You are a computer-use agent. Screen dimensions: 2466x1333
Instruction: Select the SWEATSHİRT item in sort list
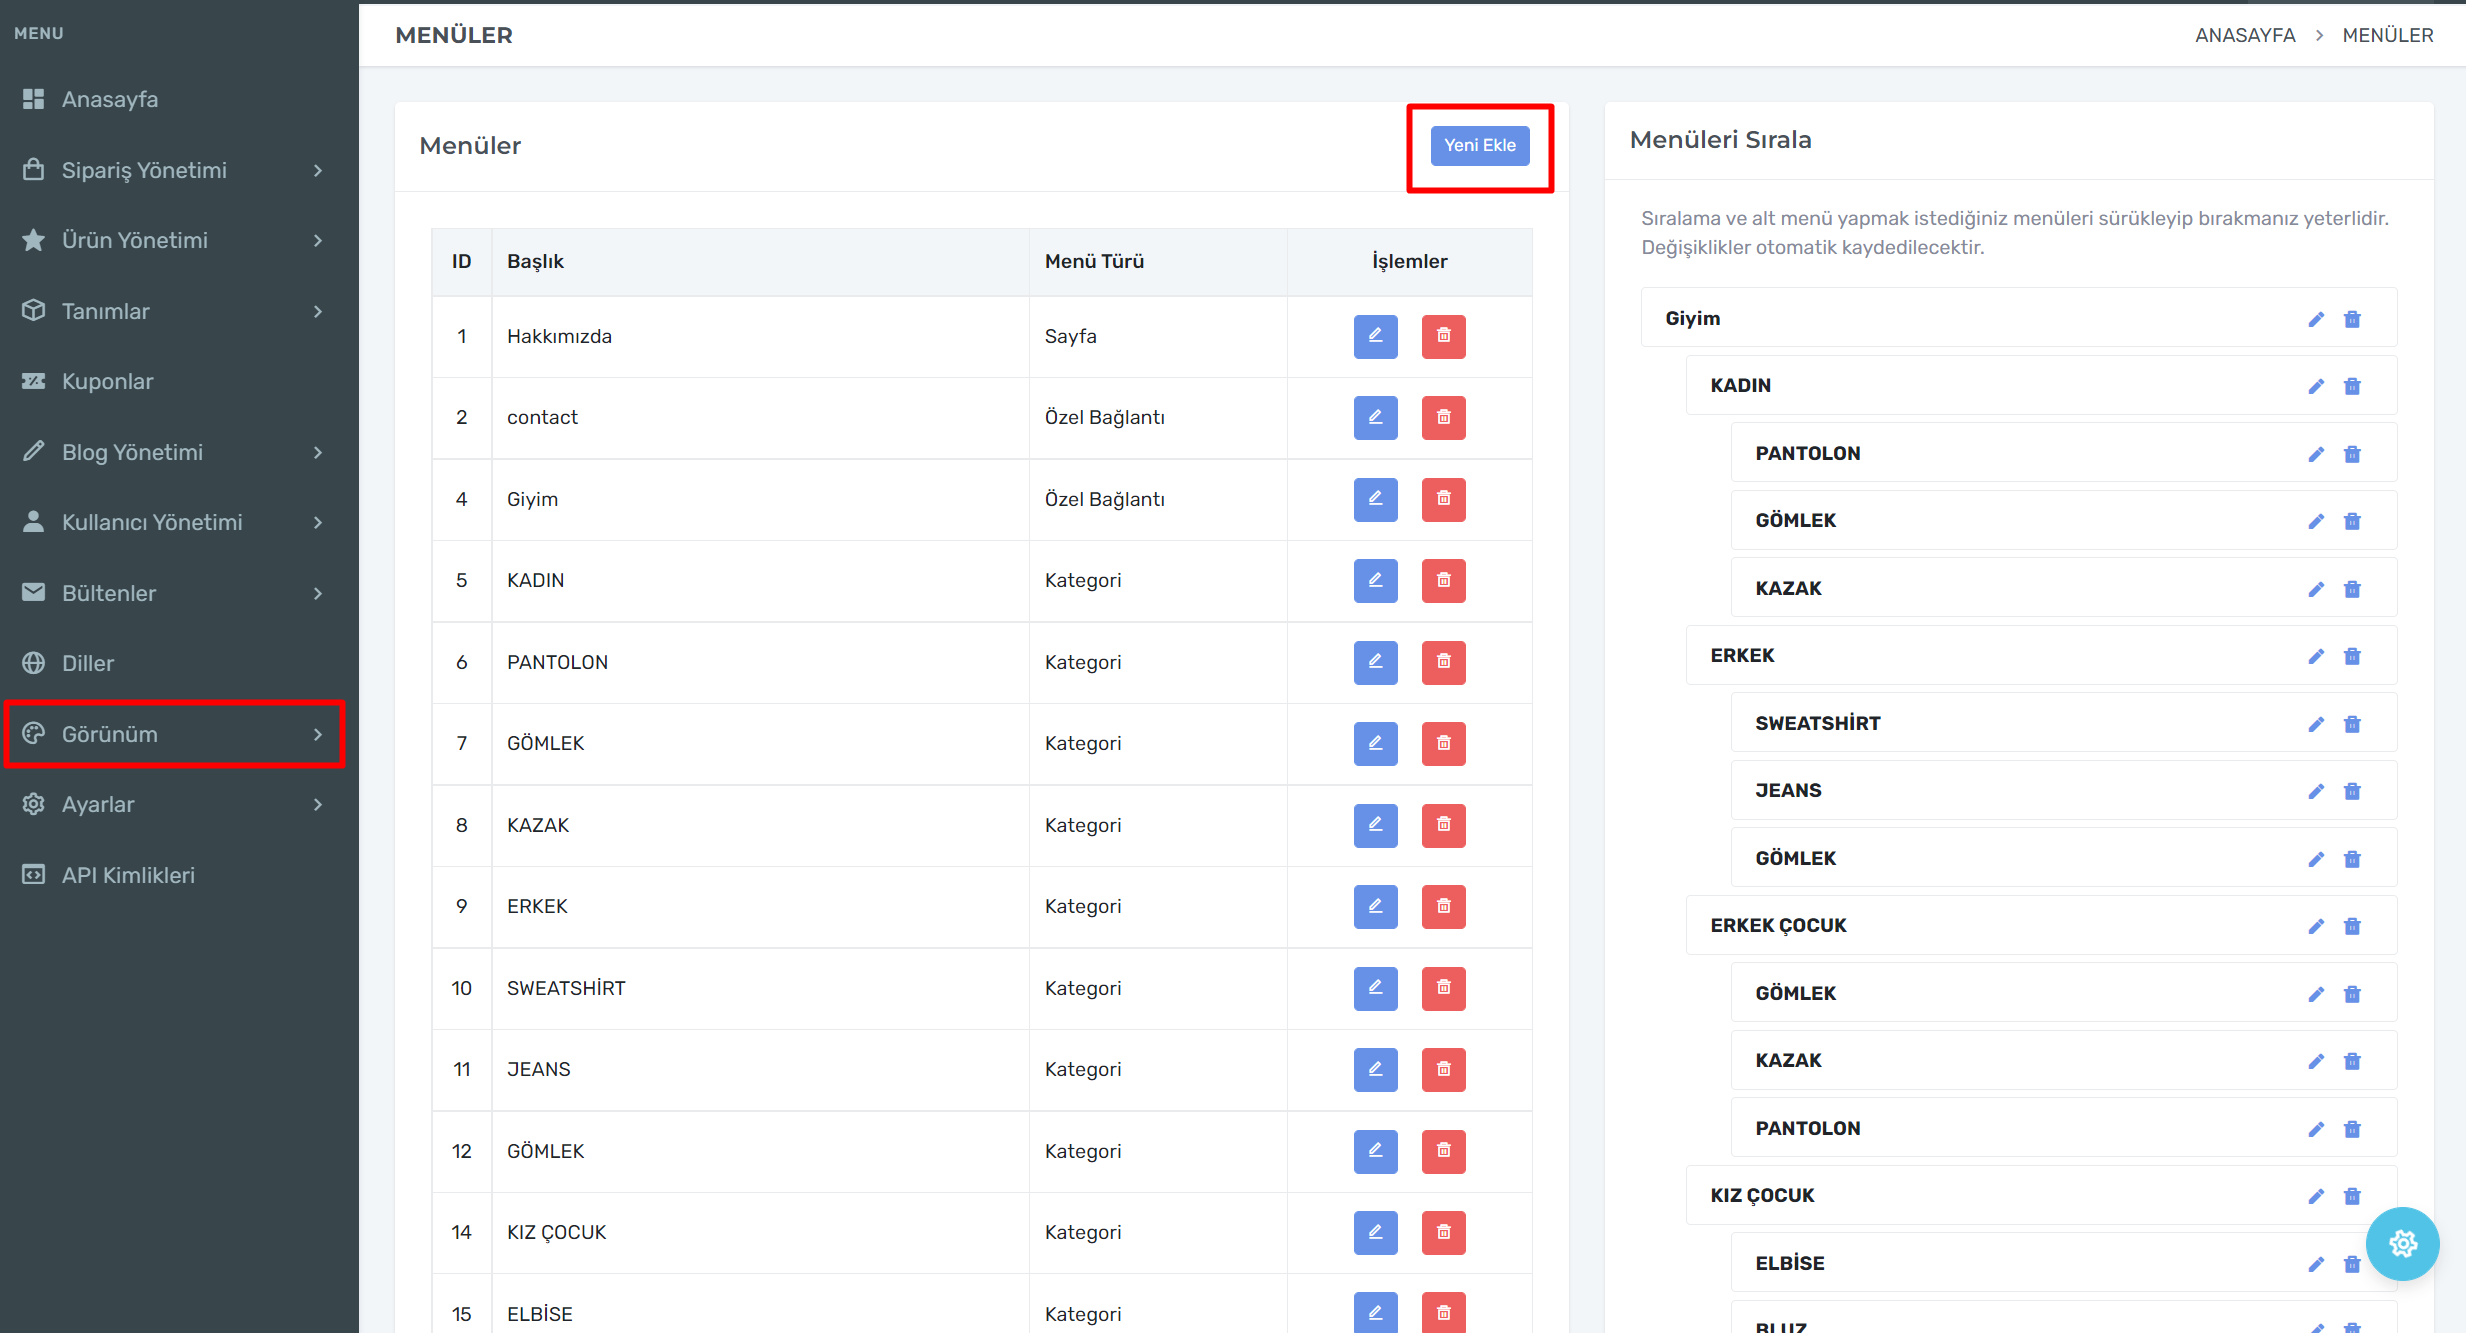tap(1817, 723)
